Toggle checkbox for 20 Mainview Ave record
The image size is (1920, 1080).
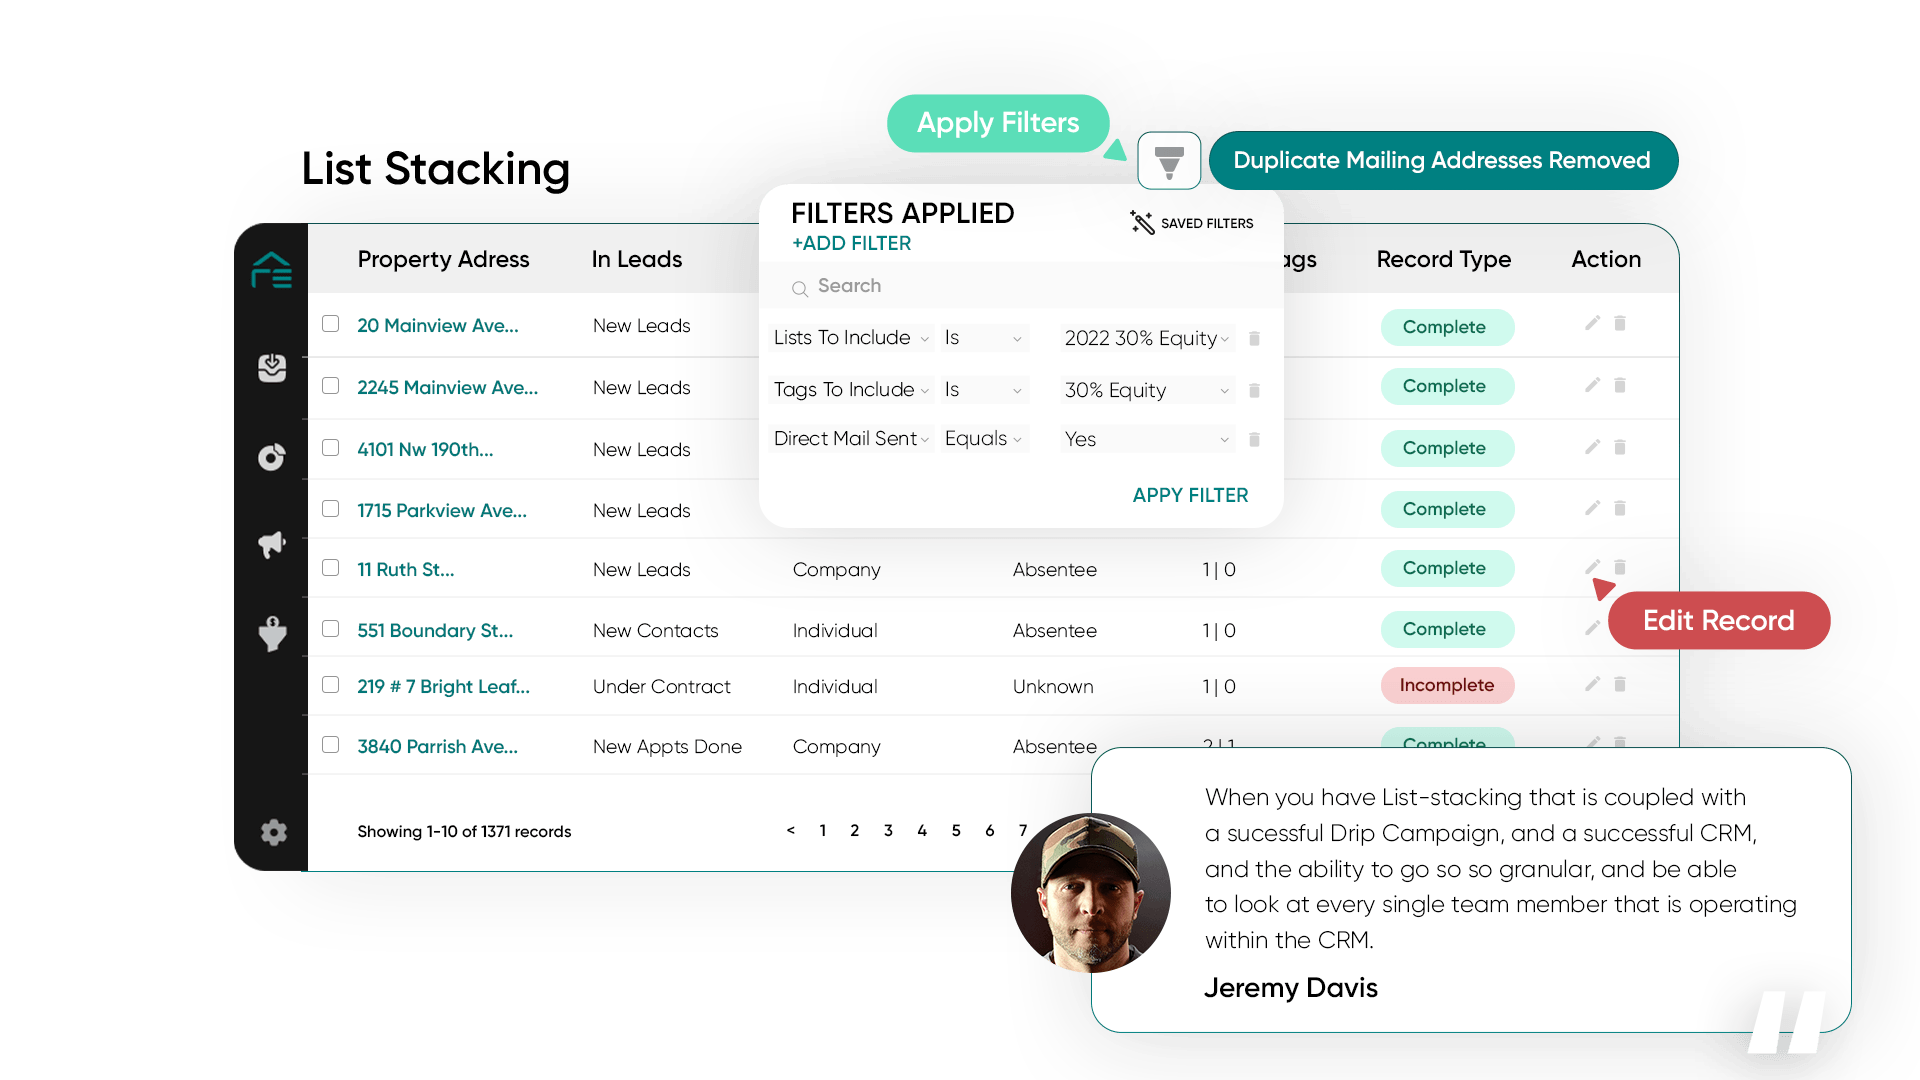click(331, 324)
